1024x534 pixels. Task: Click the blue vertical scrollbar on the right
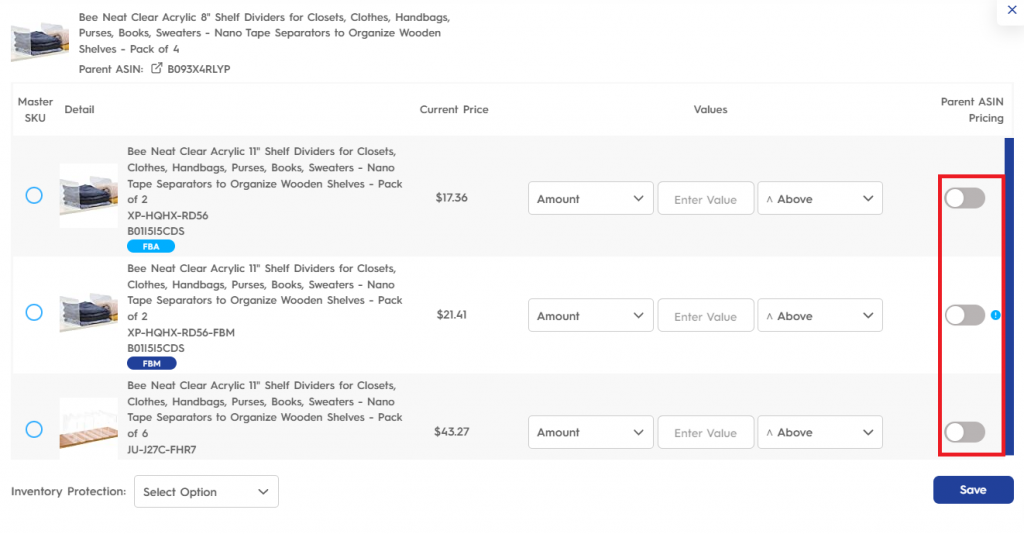click(x=1009, y=296)
